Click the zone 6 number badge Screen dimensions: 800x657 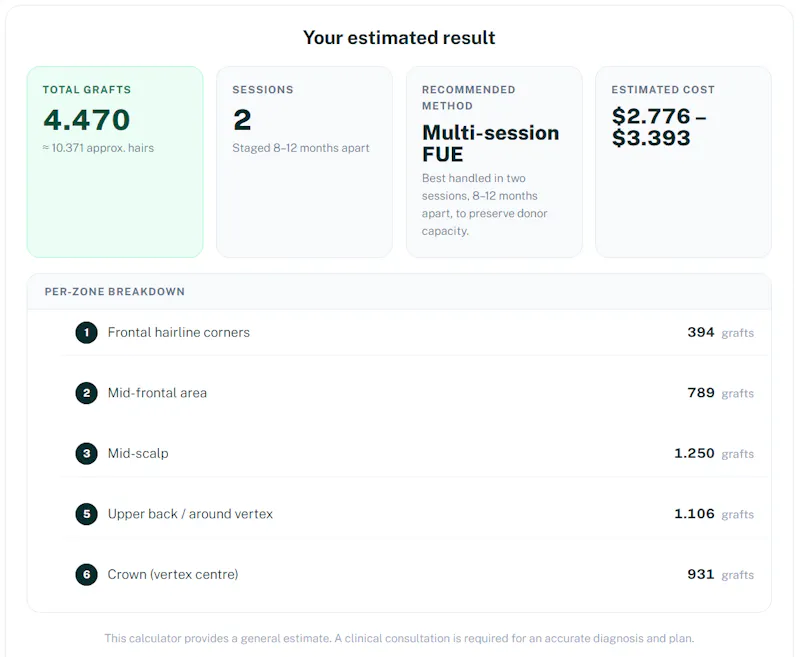click(x=87, y=574)
